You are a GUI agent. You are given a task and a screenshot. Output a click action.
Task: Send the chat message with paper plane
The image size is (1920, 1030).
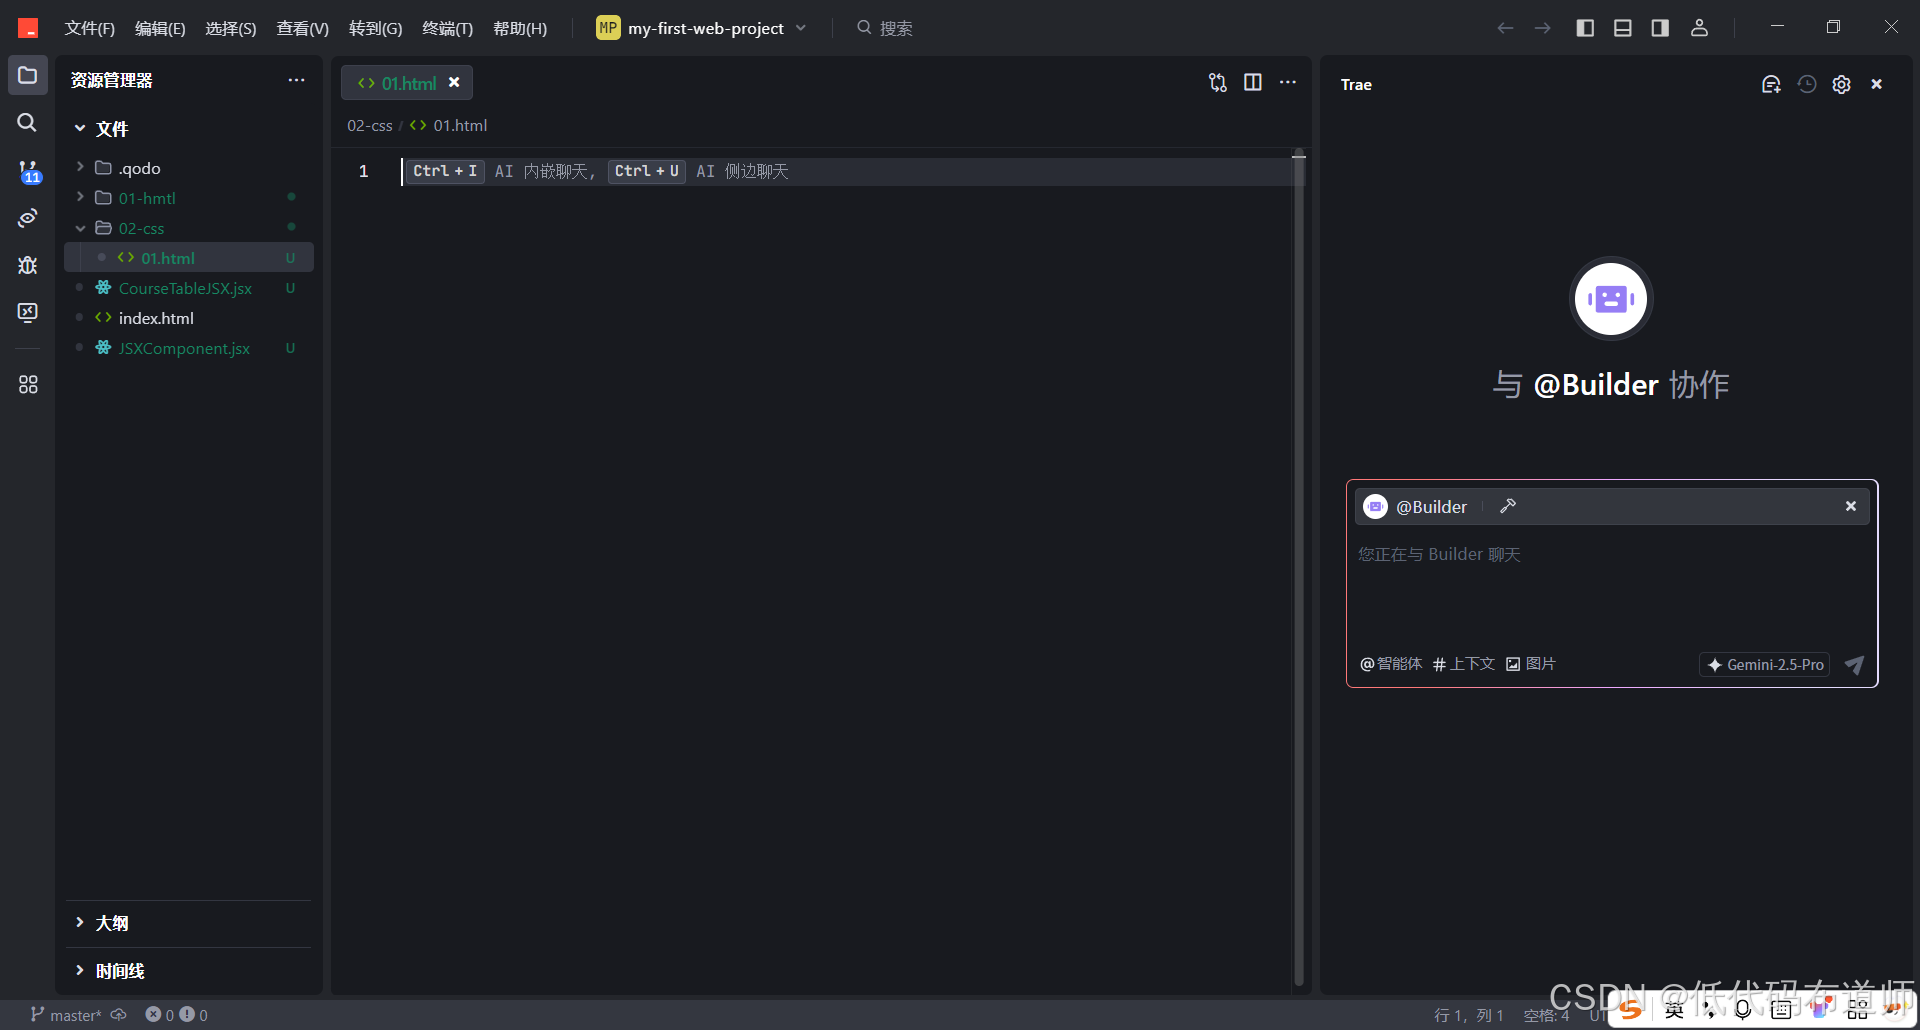pos(1854,665)
